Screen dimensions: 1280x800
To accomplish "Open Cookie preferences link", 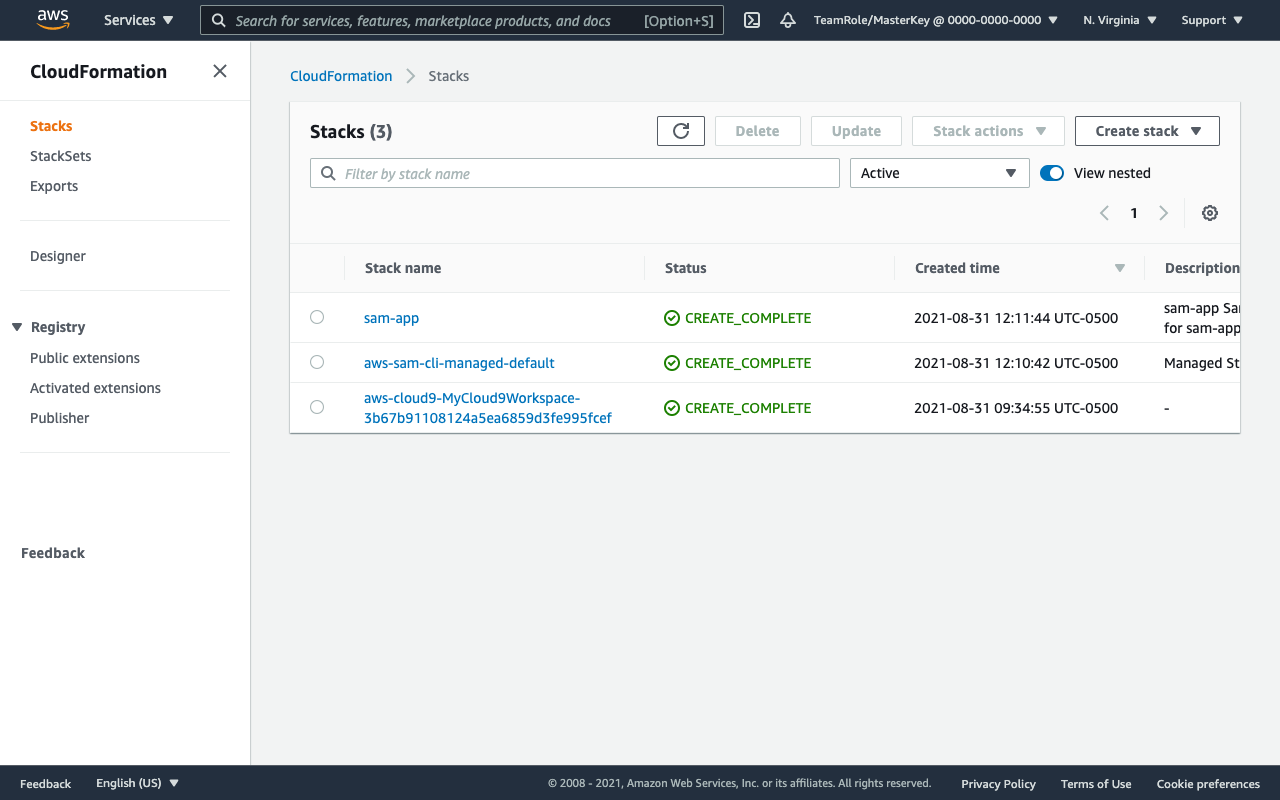I will click(1208, 784).
